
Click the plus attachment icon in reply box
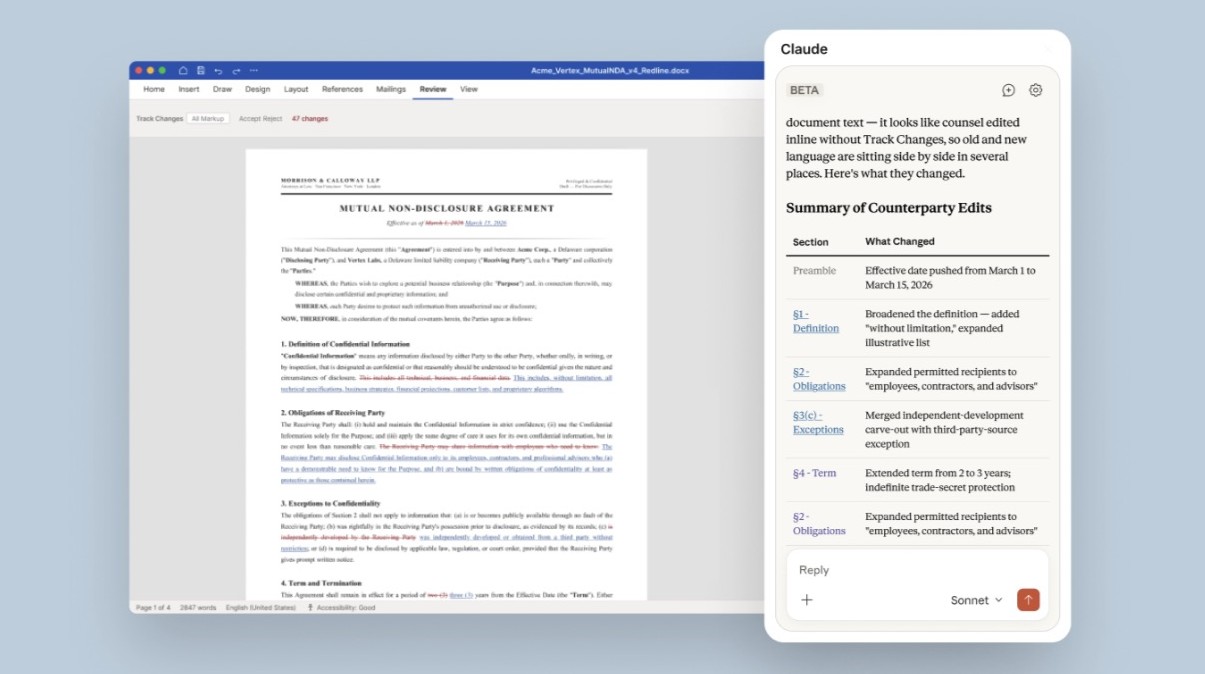pos(807,600)
